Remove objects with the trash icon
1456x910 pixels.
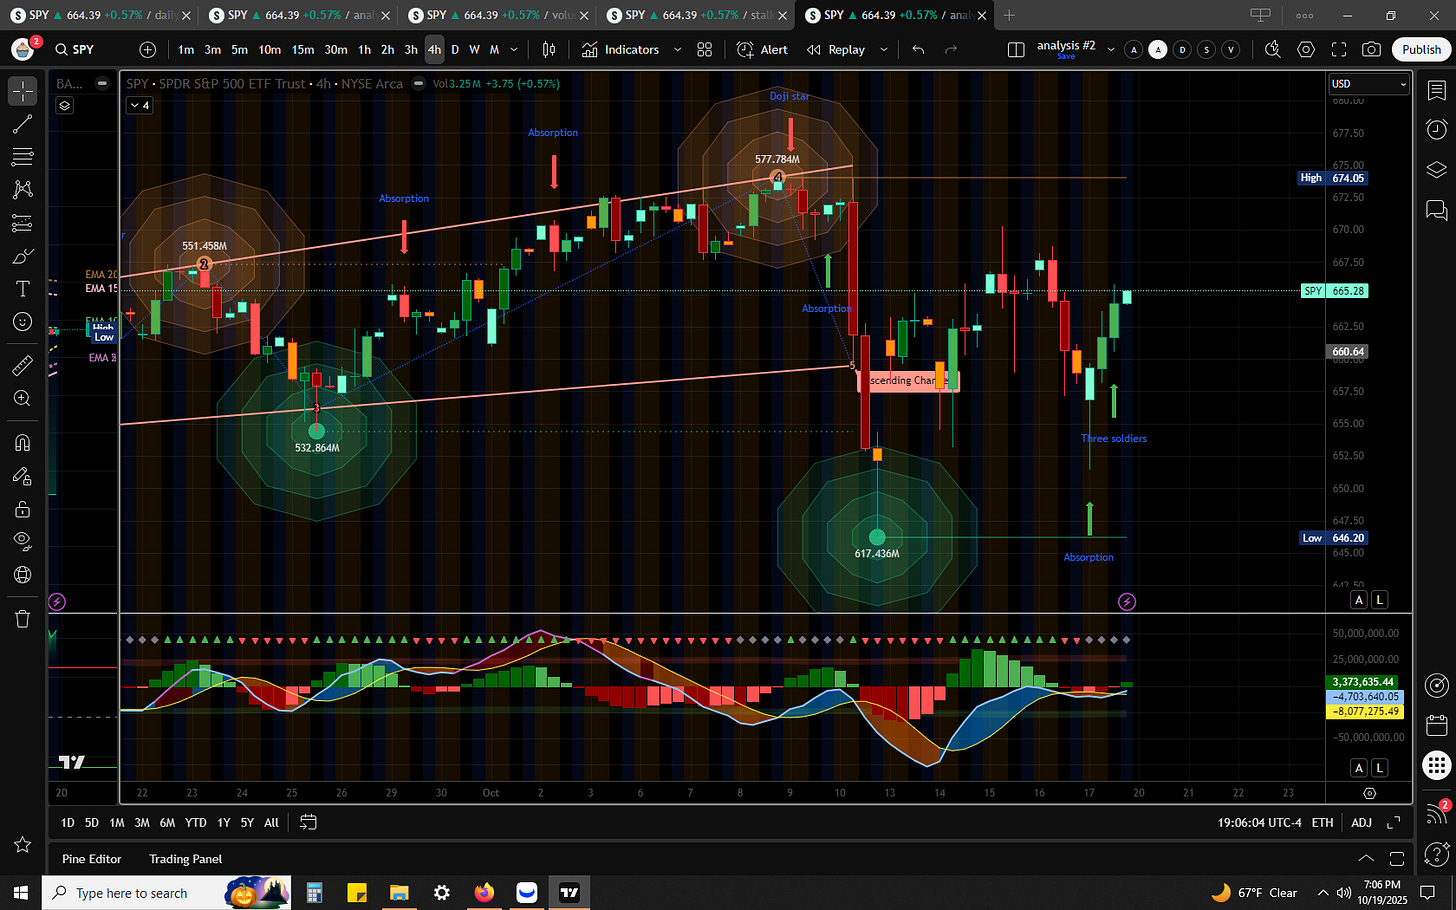click(22, 619)
